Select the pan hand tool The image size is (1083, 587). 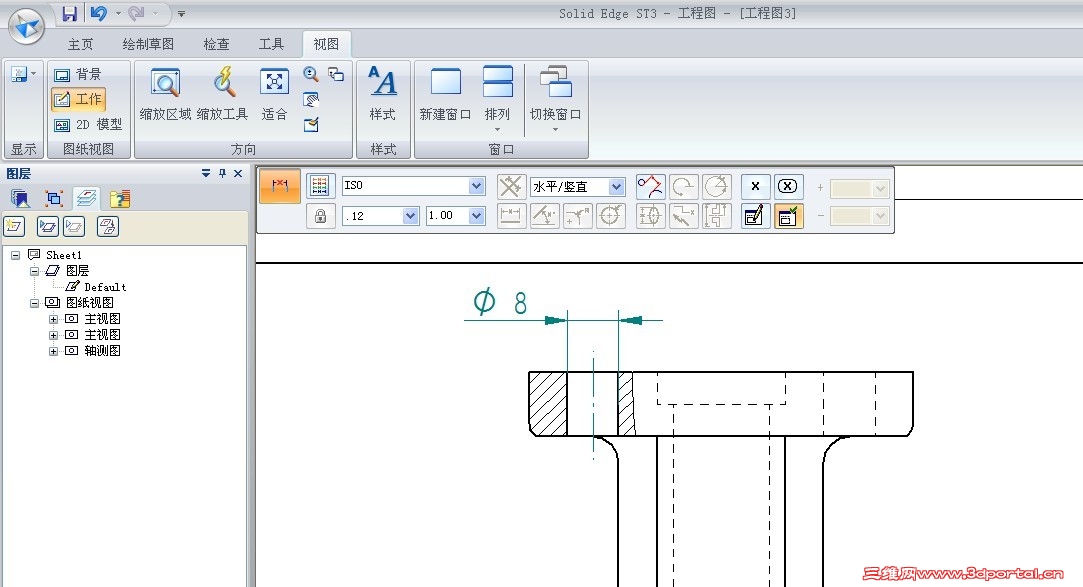(311, 99)
